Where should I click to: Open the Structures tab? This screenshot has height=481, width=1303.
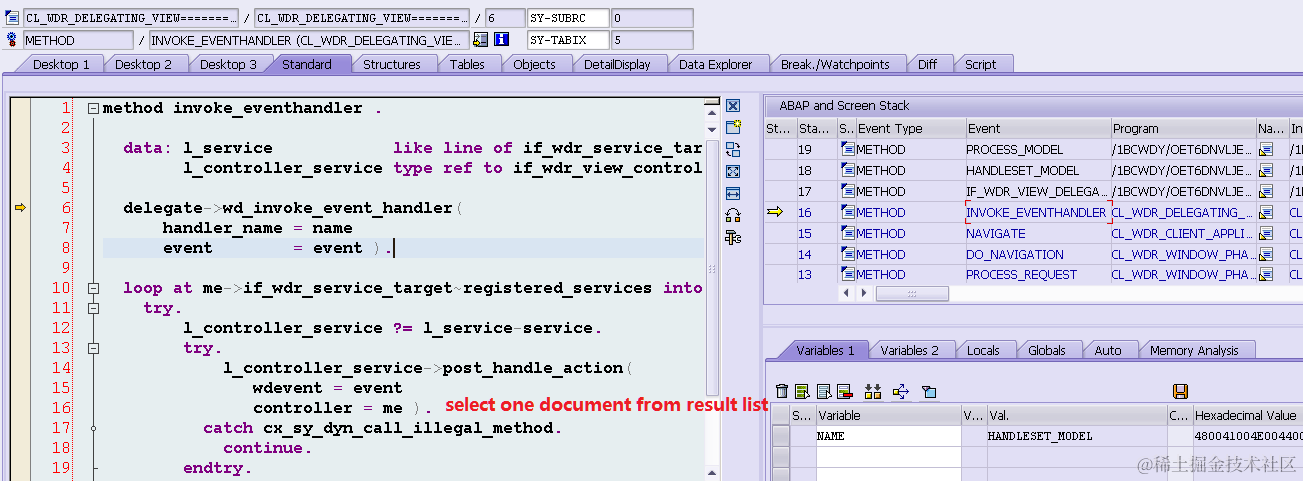(x=392, y=64)
